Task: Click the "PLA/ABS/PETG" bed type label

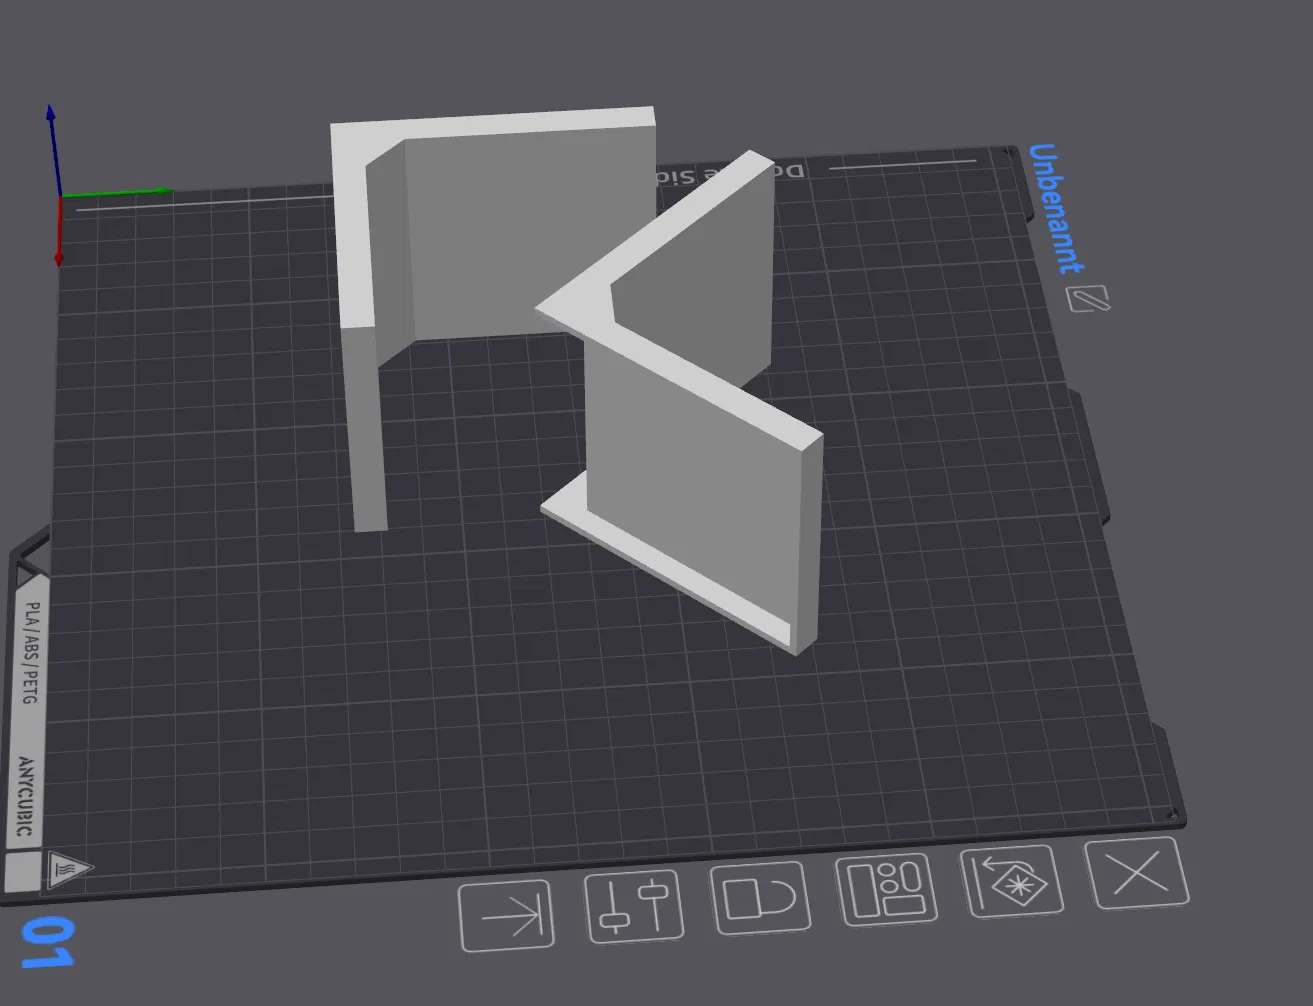Action: pos(32,652)
